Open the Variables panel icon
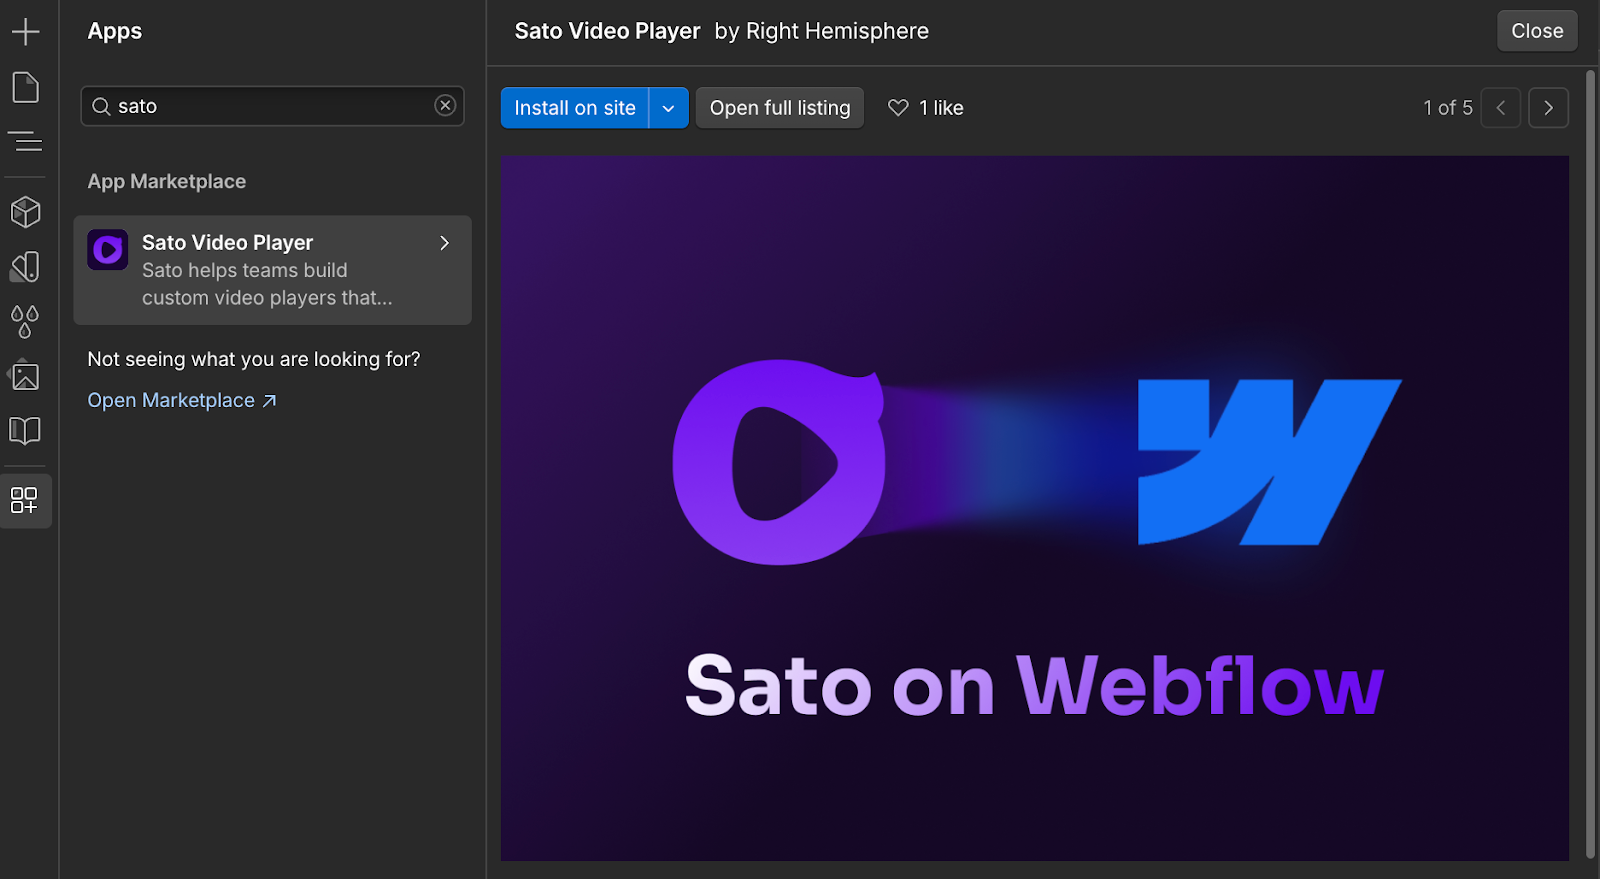The height and width of the screenshot is (879, 1600). 25,266
